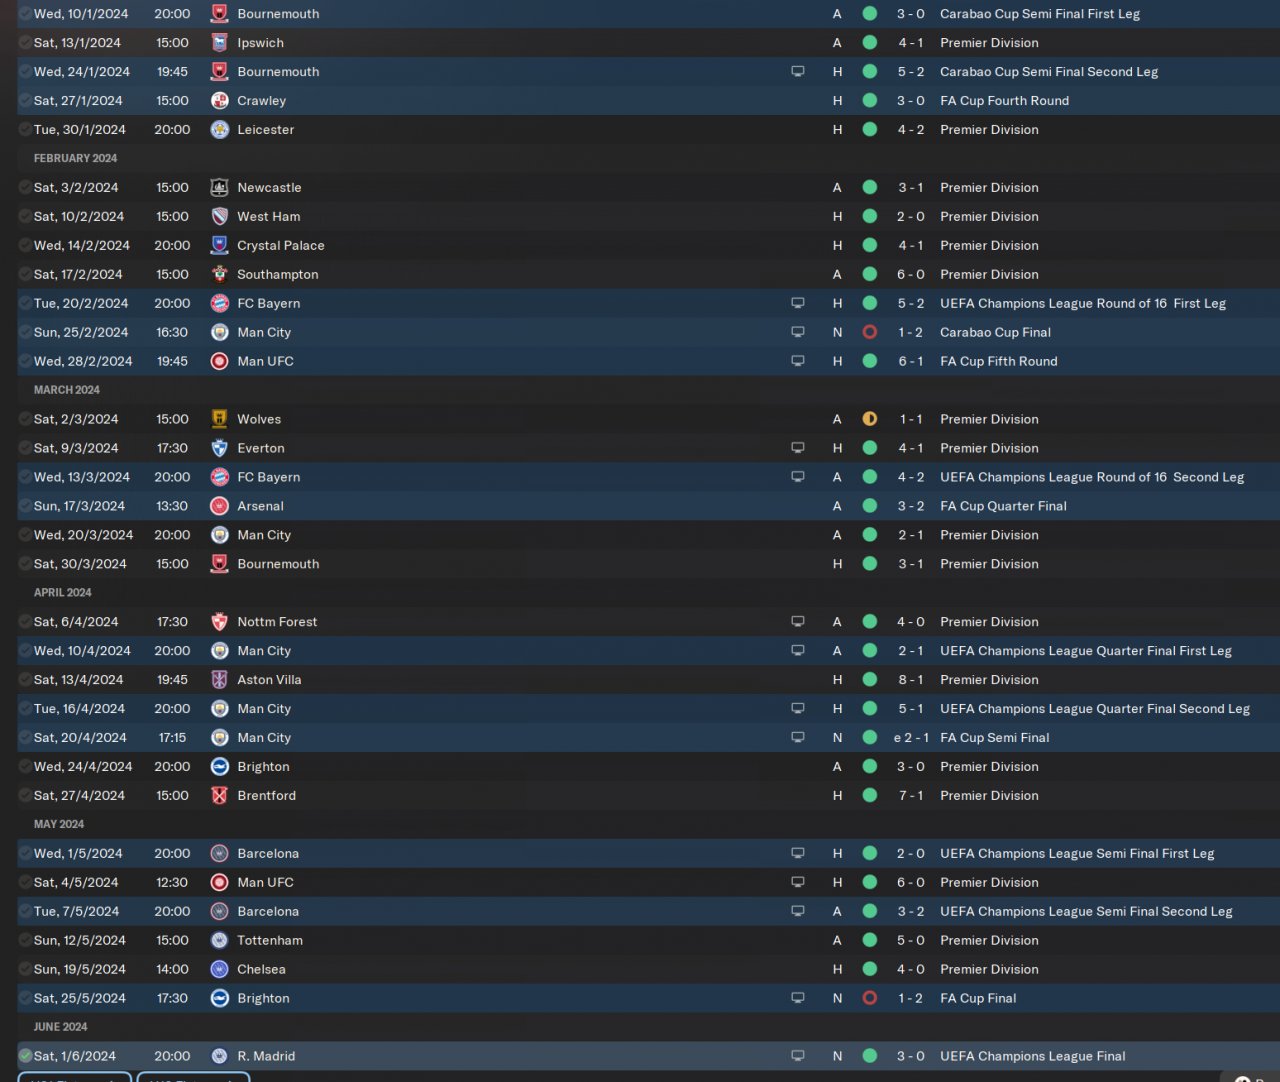Open the UEFA Champions League Final competition link

[1032, 1056]
